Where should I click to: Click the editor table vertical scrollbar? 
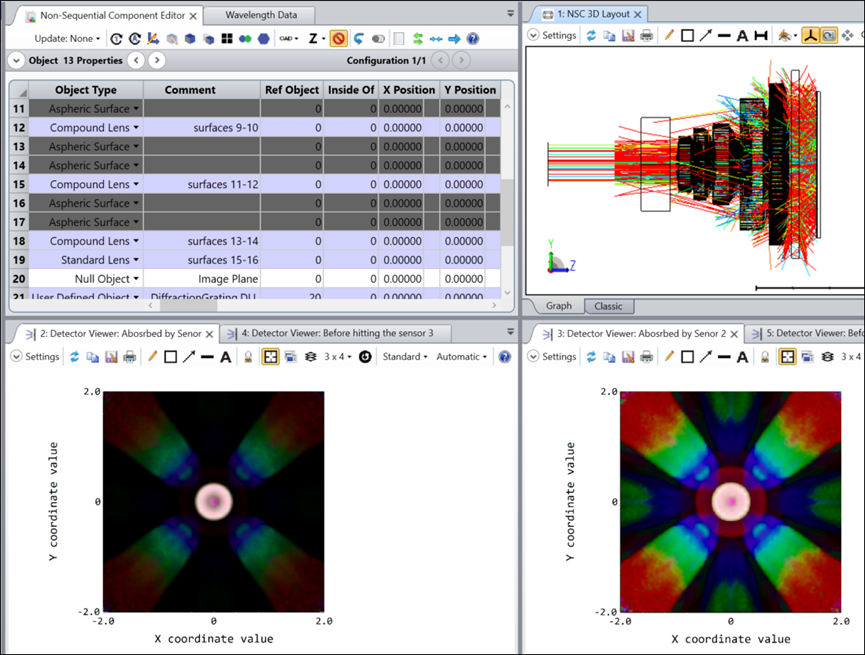pos(507,212)
